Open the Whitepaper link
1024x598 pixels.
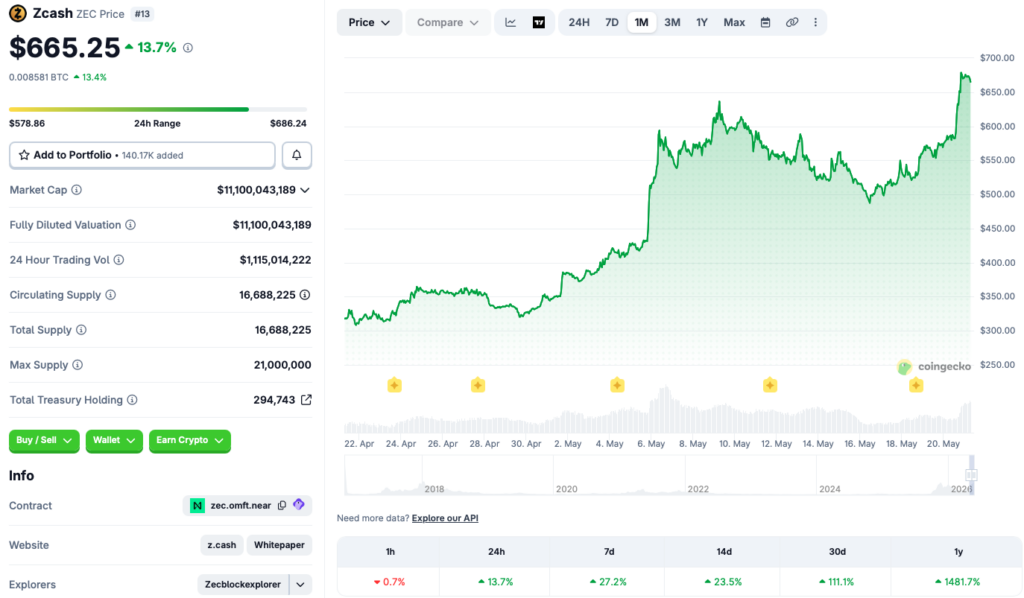point(279,544)
